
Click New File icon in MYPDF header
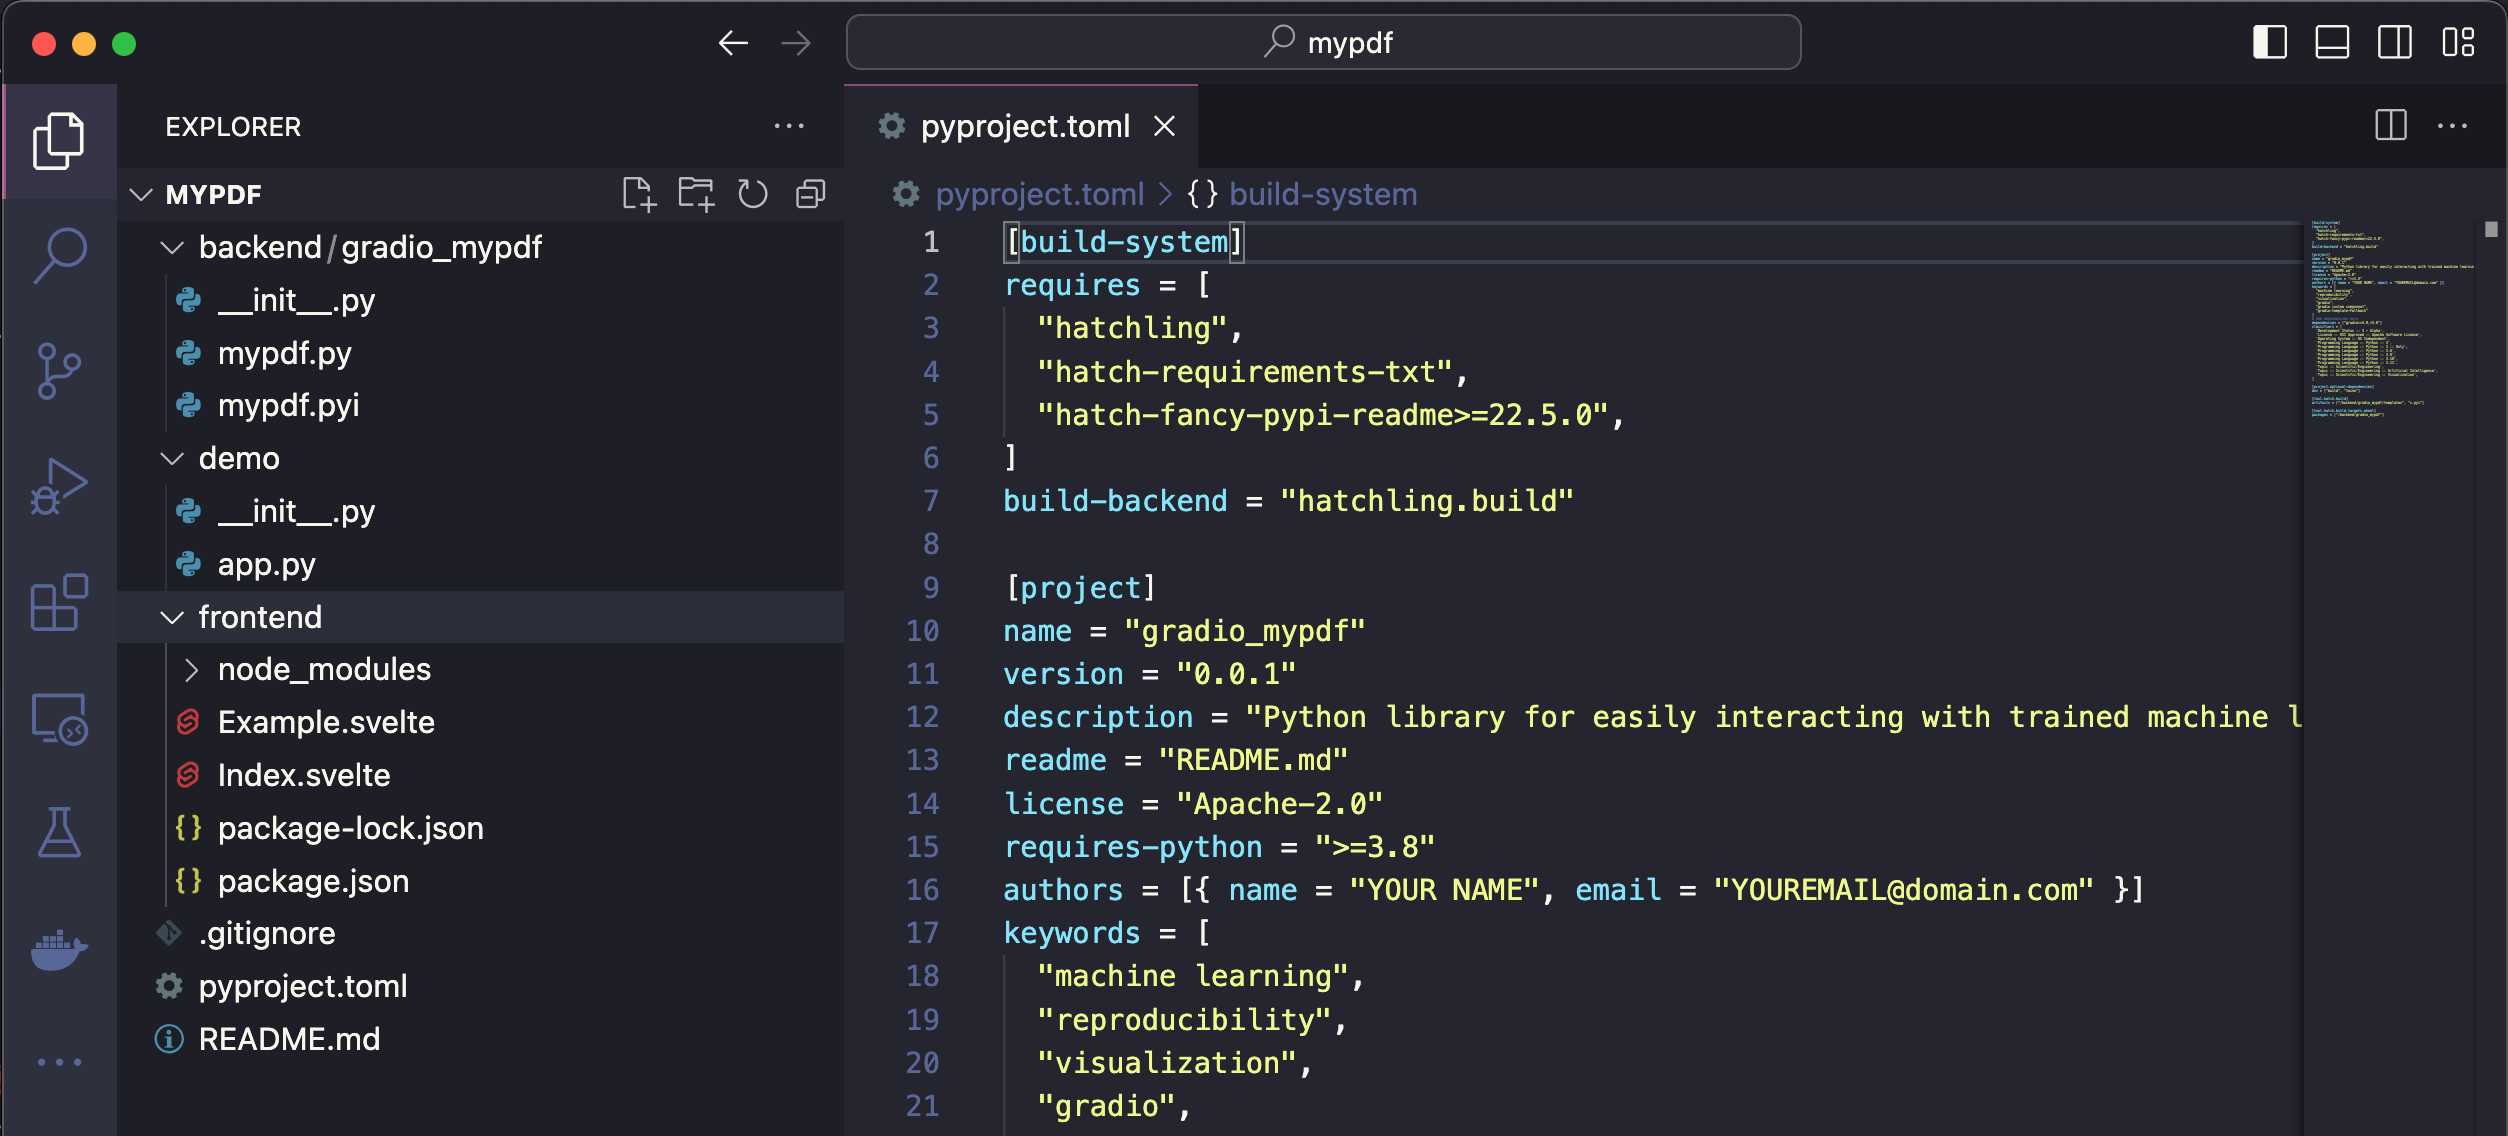(638, 194)
